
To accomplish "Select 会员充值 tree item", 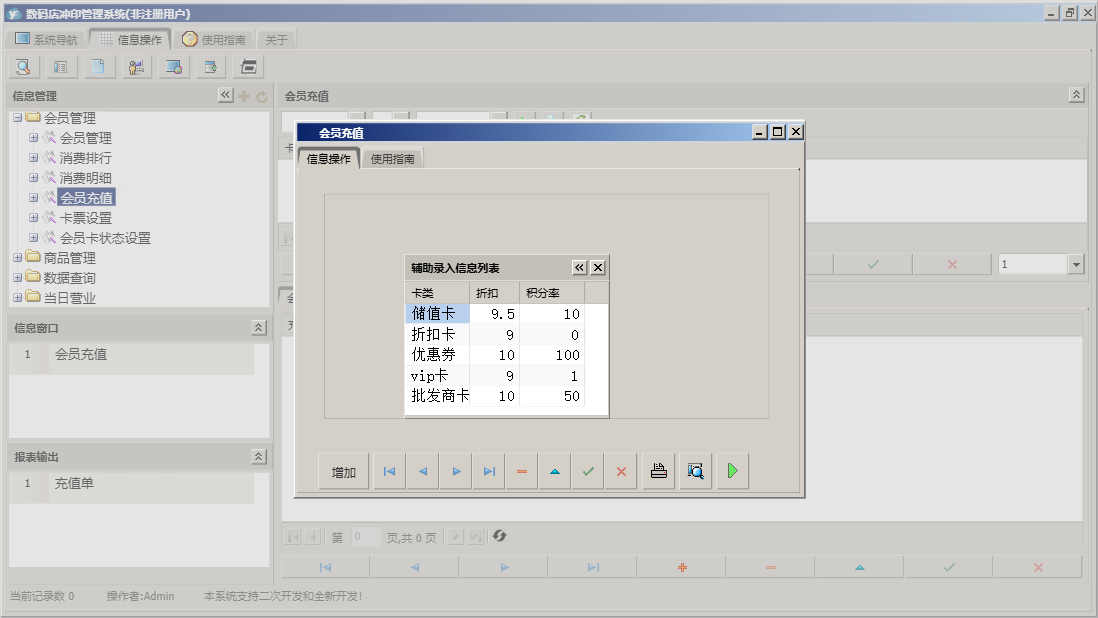I will [86, 198].
